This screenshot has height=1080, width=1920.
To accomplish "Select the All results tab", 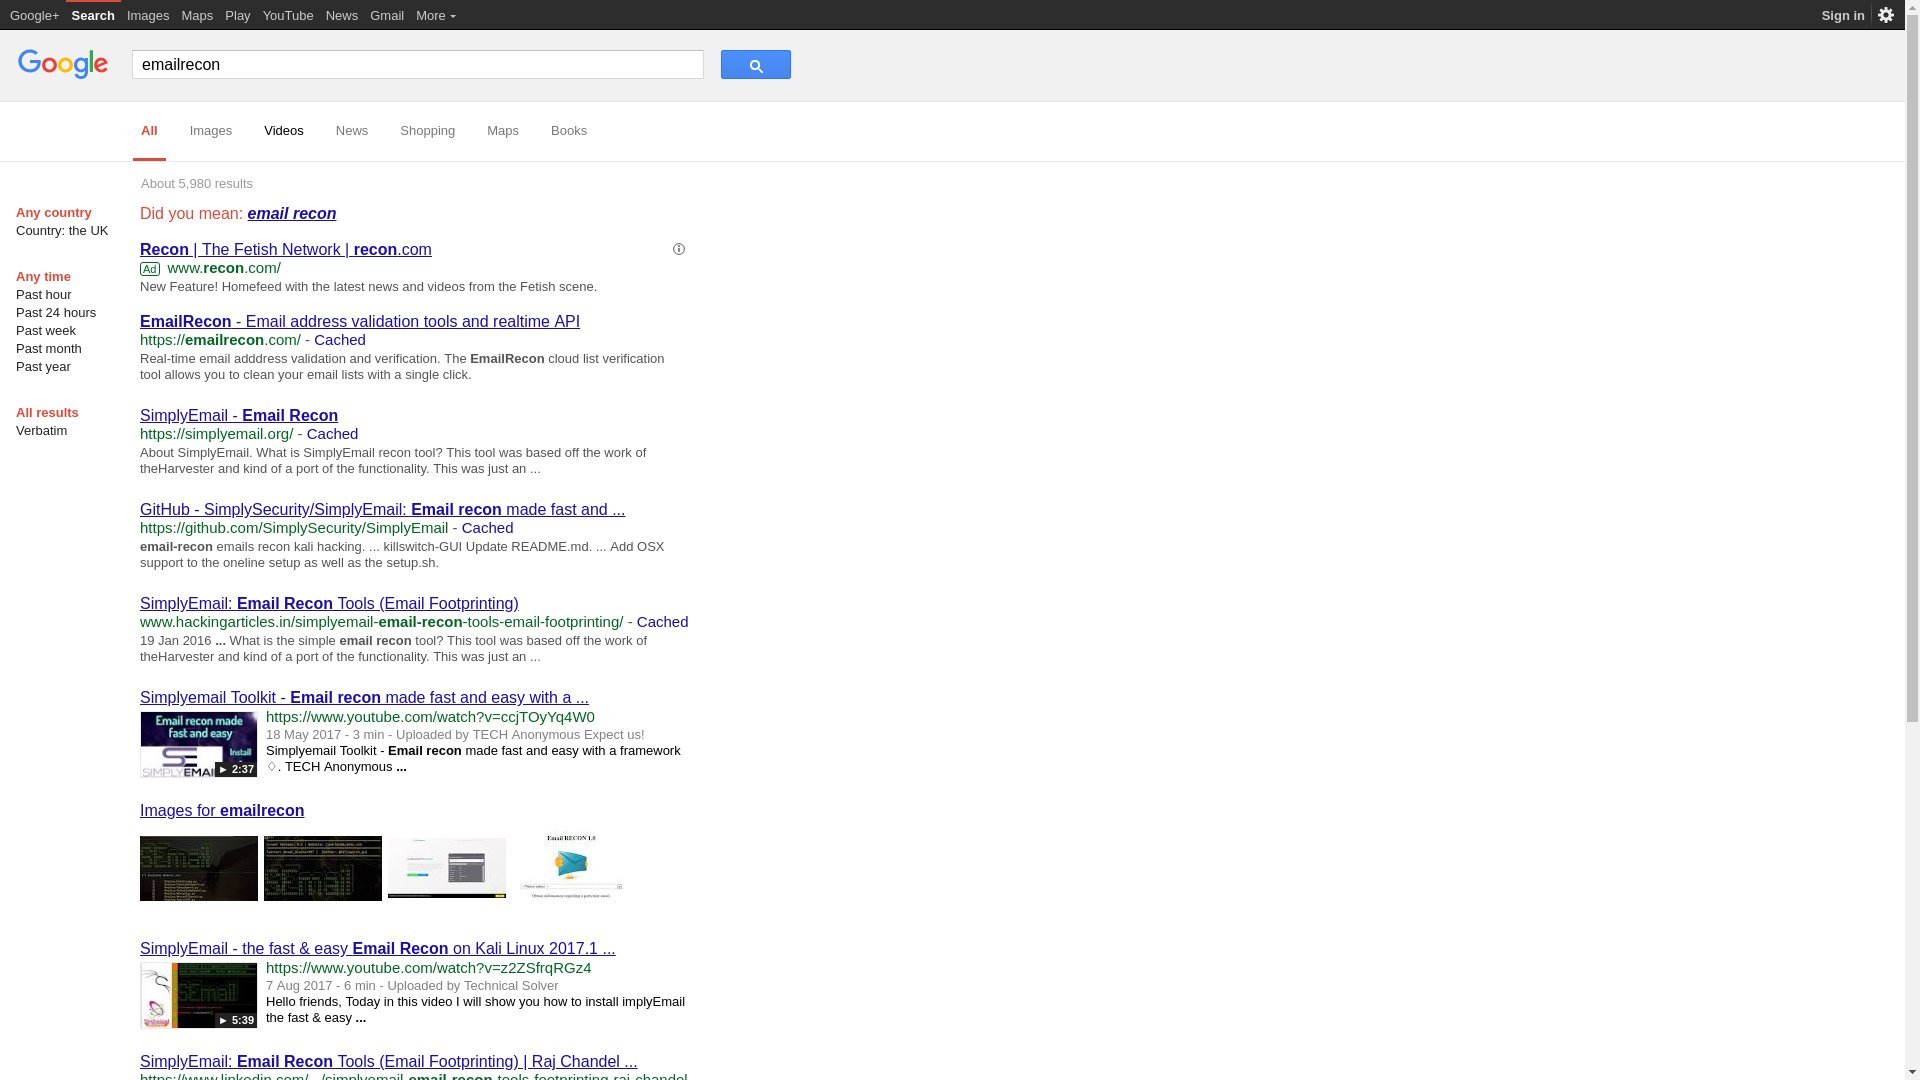I will click(x=149, y=131).
